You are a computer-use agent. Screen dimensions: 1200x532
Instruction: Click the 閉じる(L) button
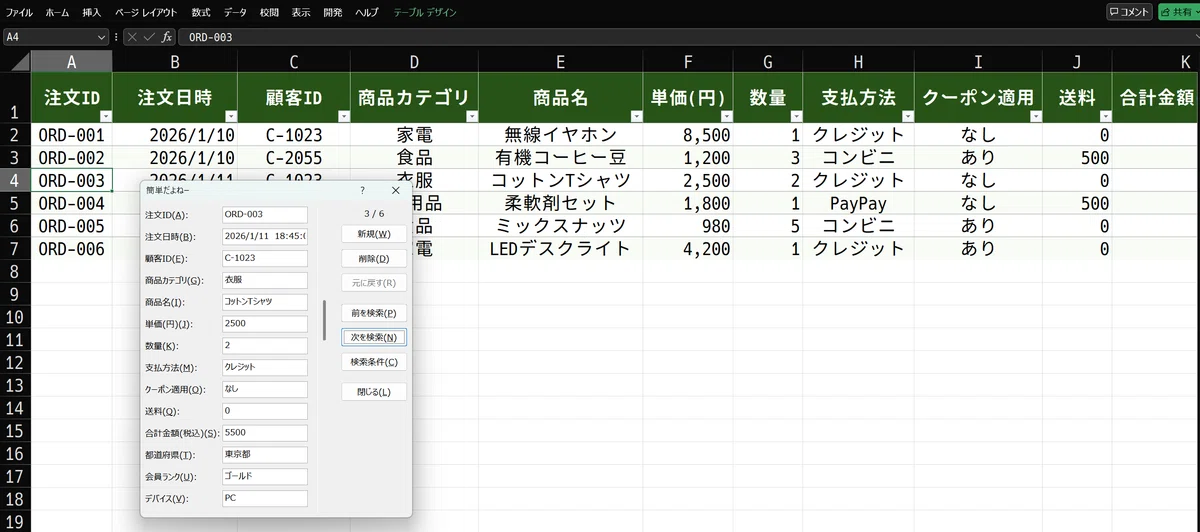pyautogui.click(x=374, y=392)
